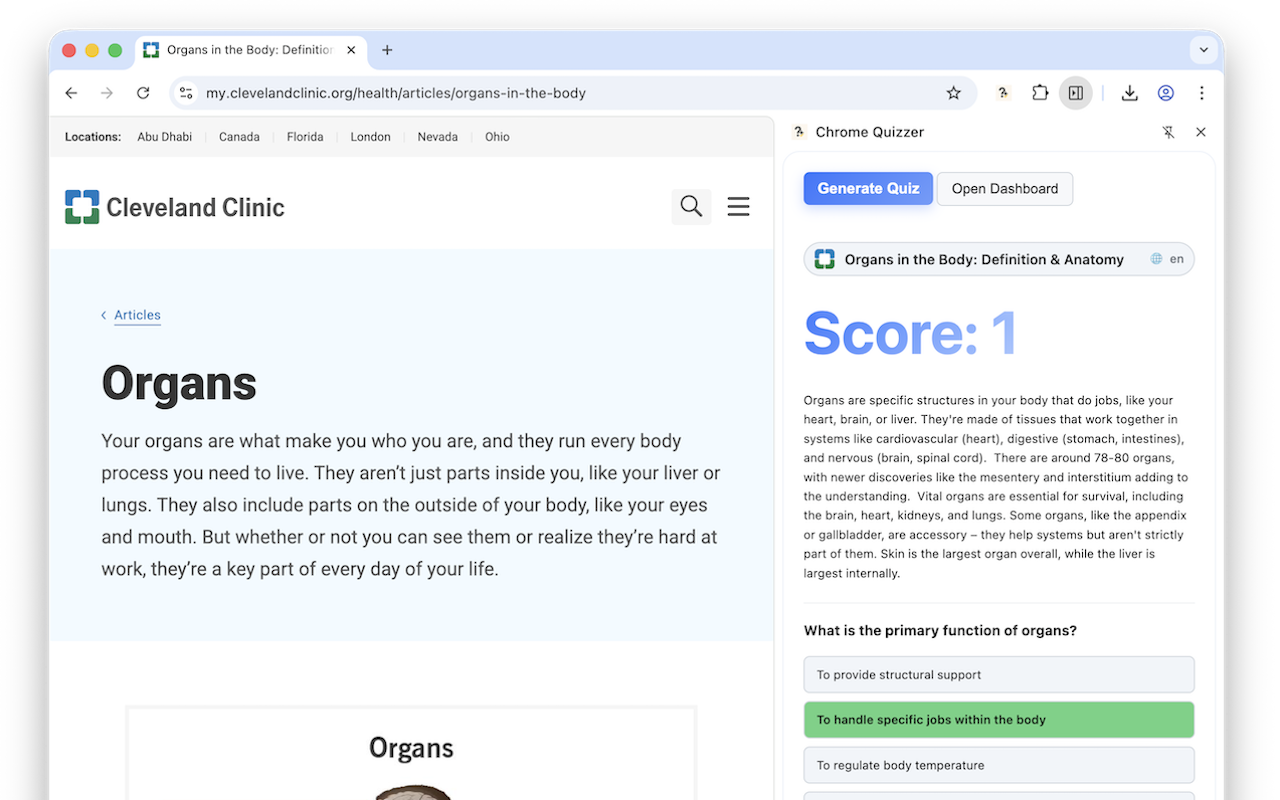
Task: Choose Canada from the locations bar
Action: [239, 137]
